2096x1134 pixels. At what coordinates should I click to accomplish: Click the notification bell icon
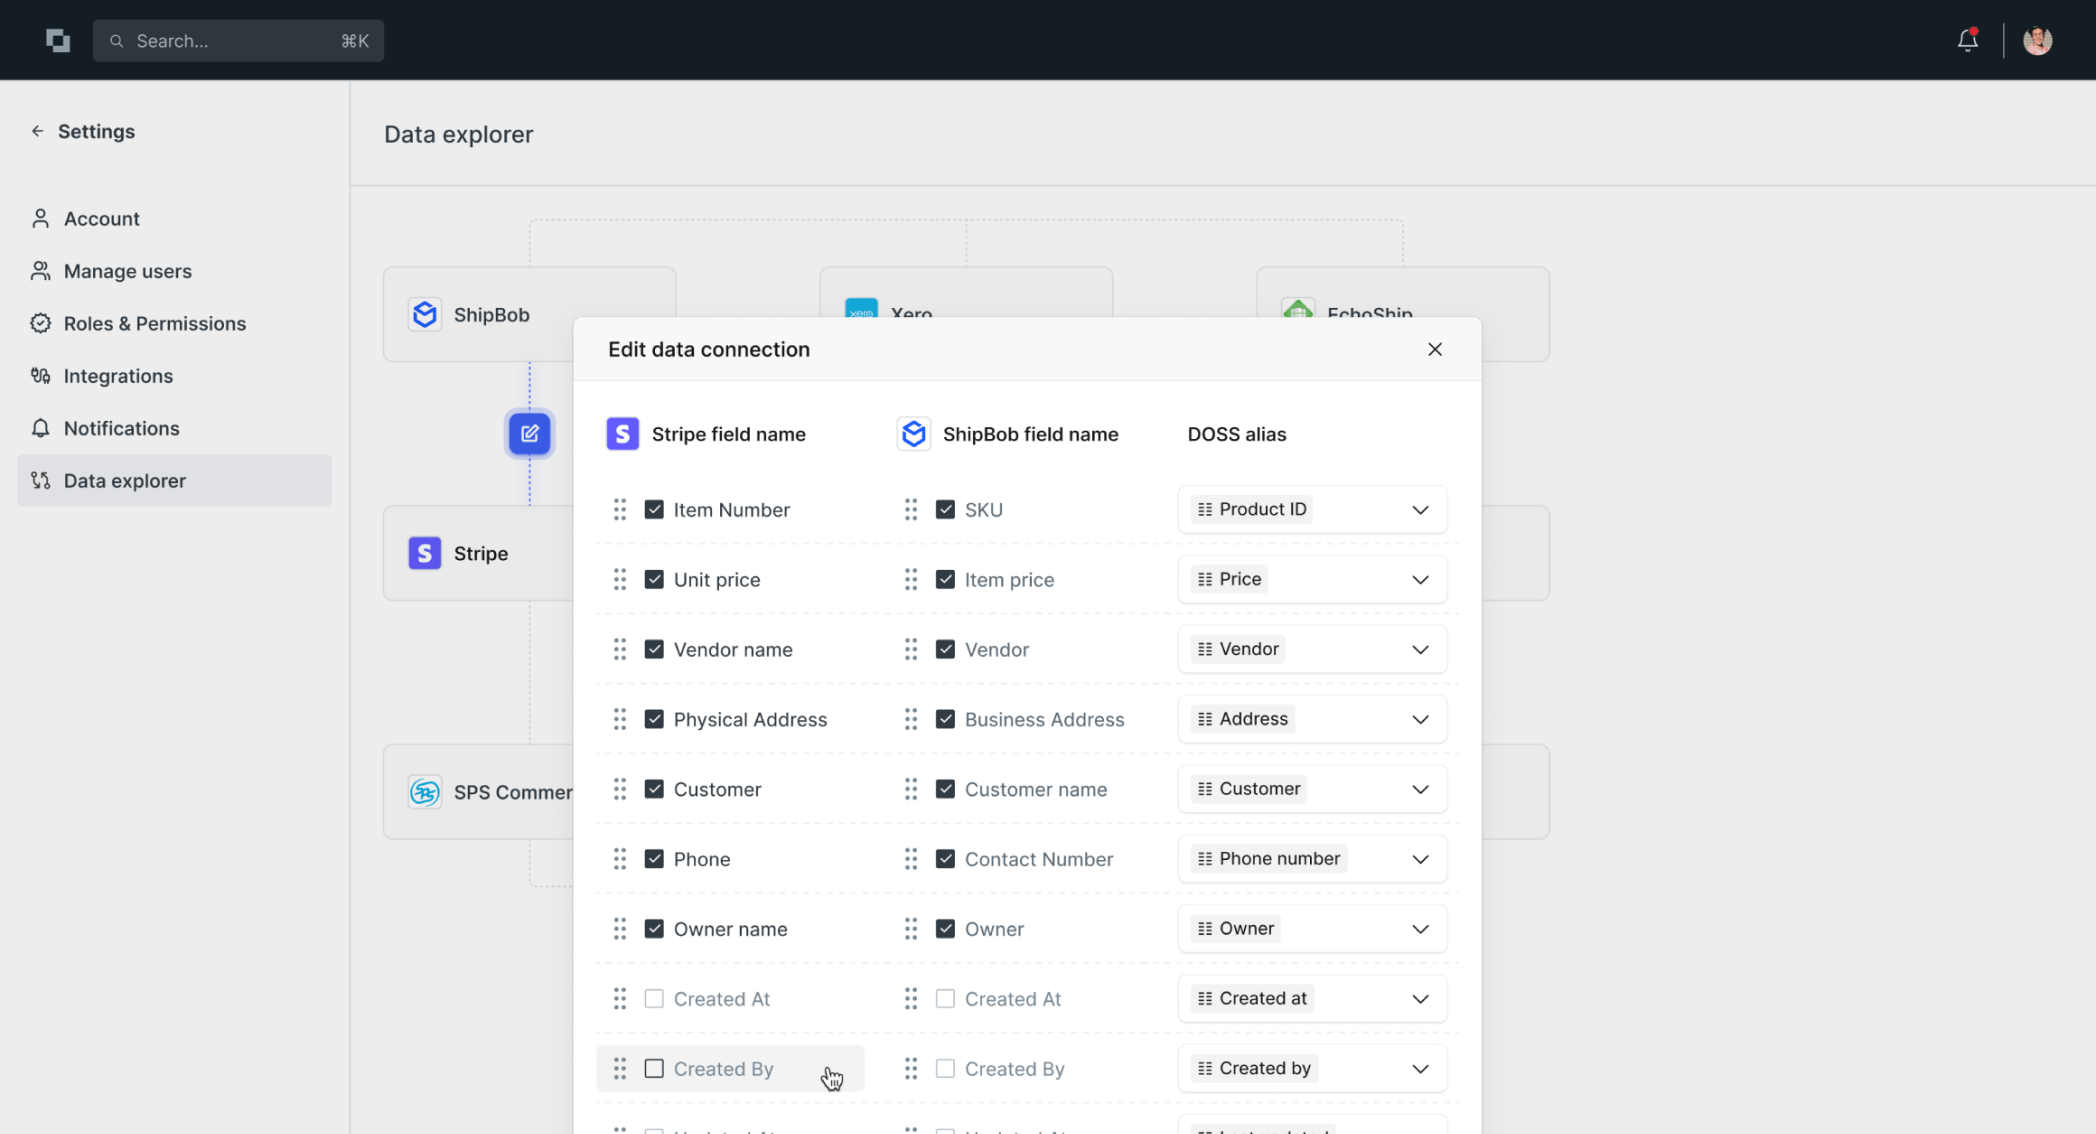click(1967, 40)
